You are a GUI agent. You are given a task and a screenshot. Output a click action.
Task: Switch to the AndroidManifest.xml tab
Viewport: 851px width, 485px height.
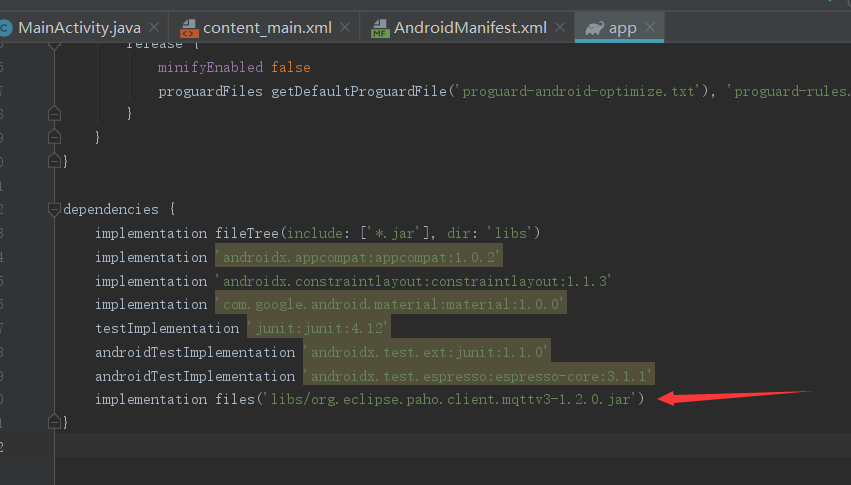[470, 28]
